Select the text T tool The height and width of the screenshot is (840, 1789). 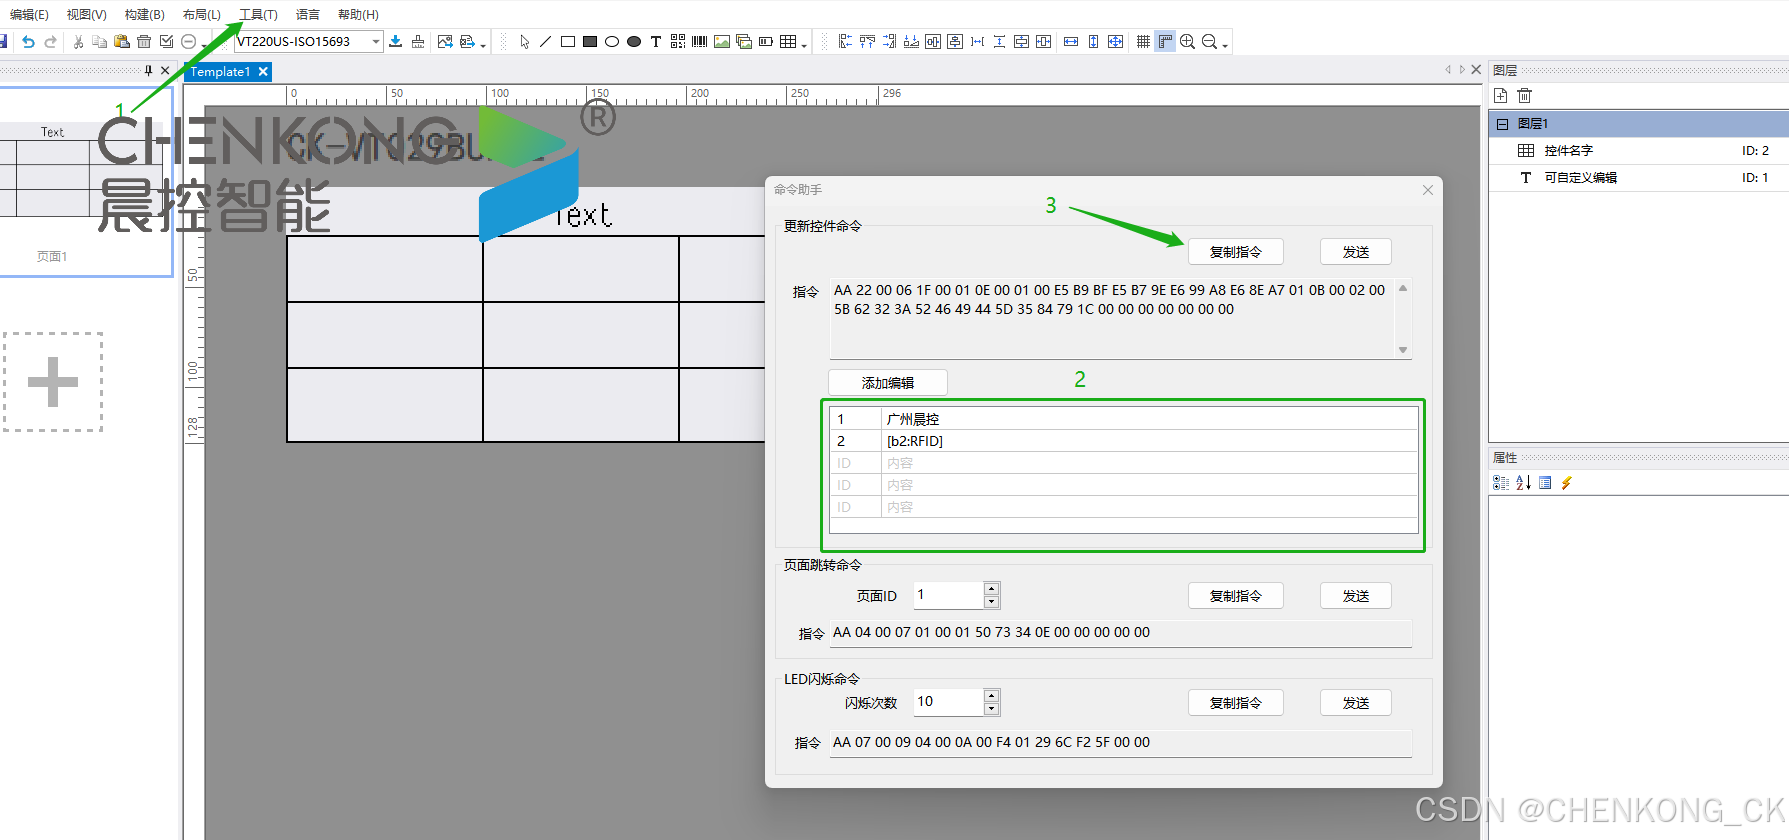[x=656, y=42]
